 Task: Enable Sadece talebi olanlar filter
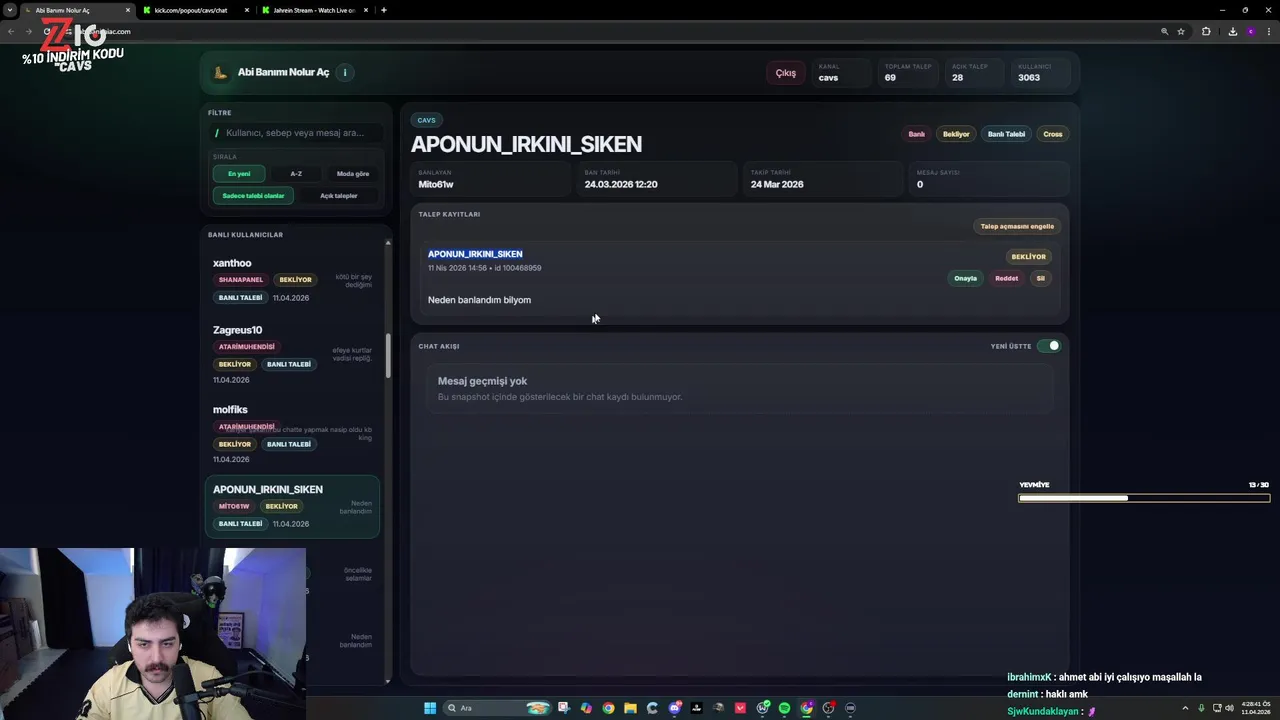click(x=253, y=196)
